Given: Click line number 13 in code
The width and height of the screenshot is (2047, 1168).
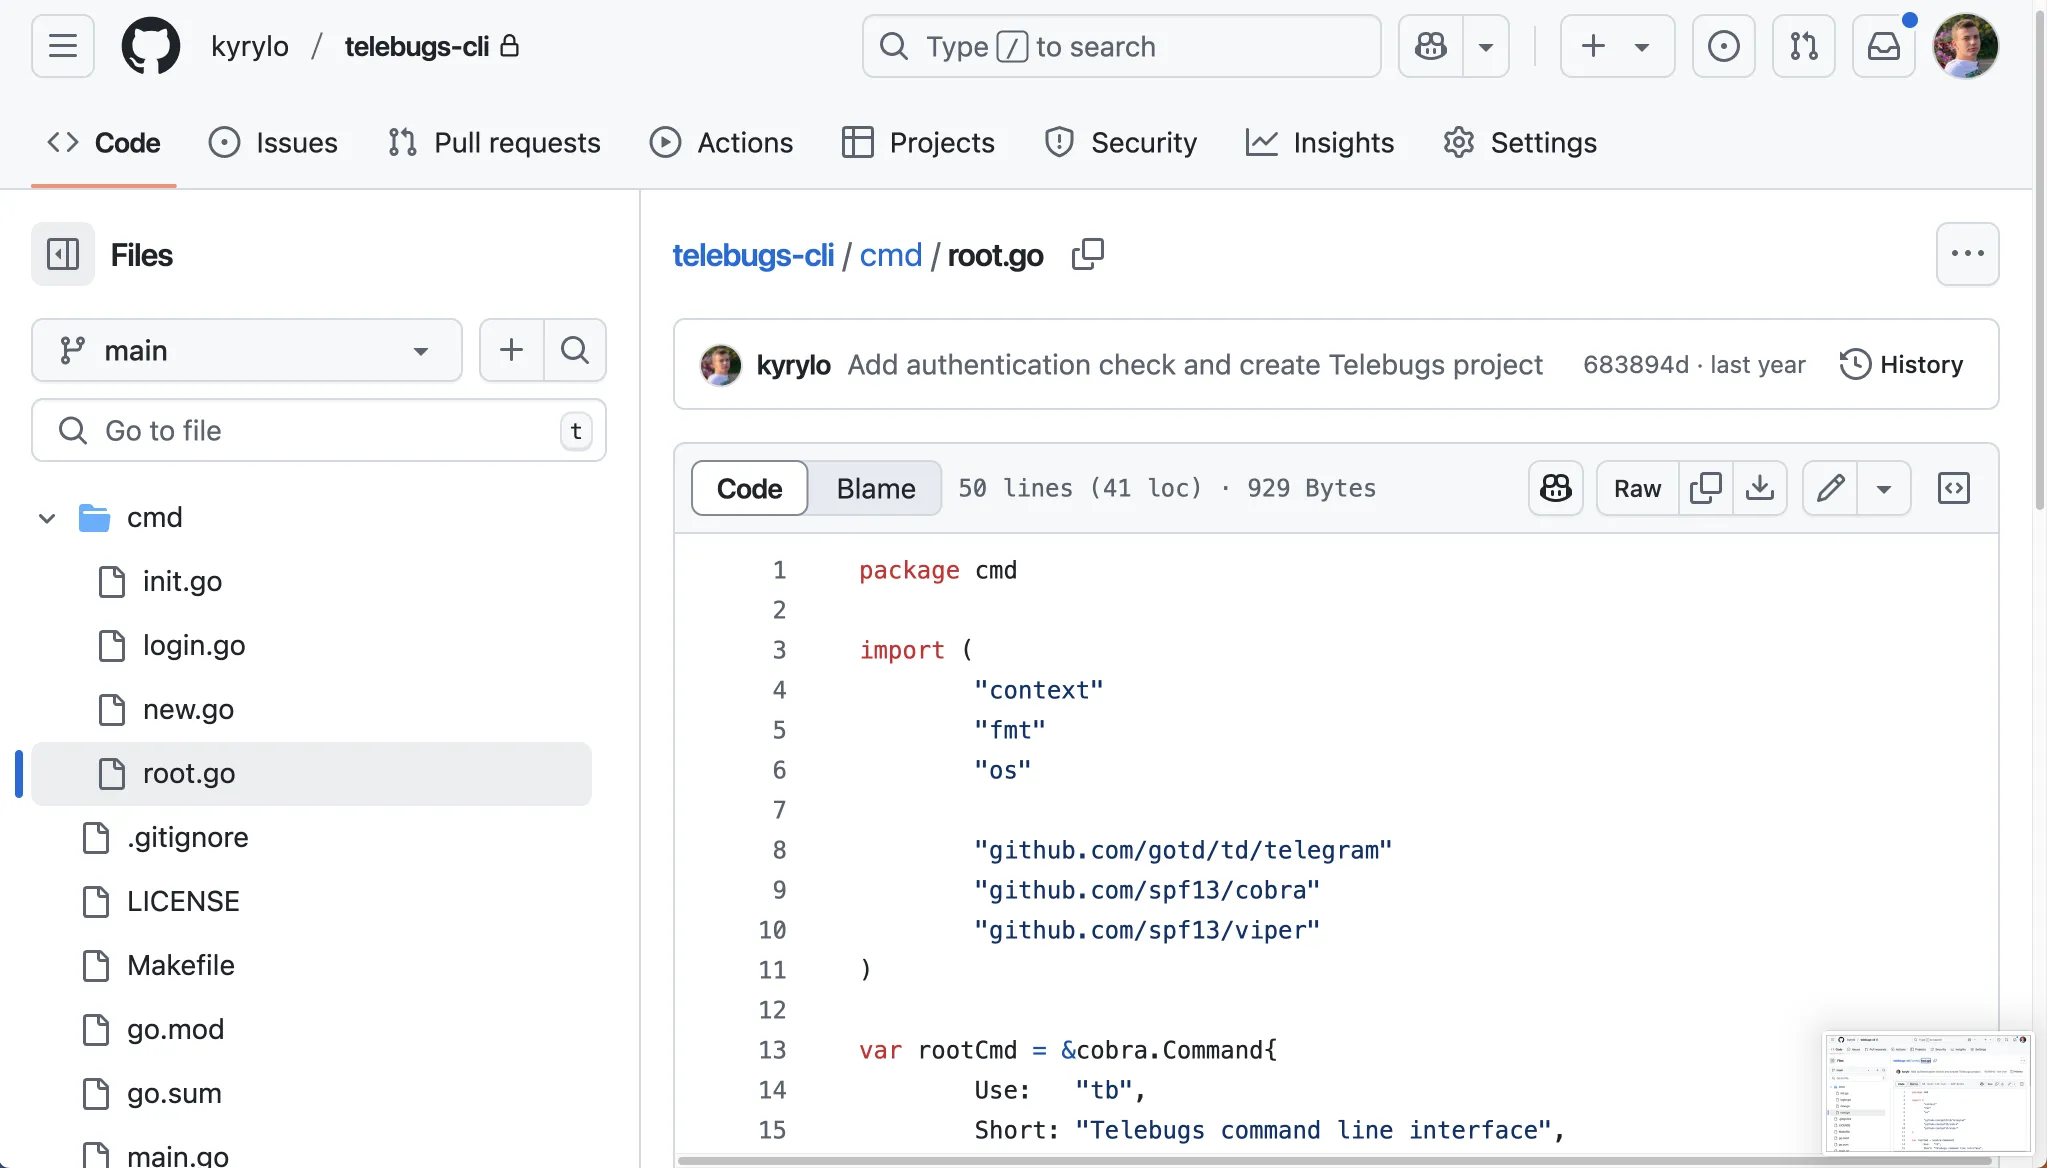Looking at the screenshot, I should click(772, 1050).
